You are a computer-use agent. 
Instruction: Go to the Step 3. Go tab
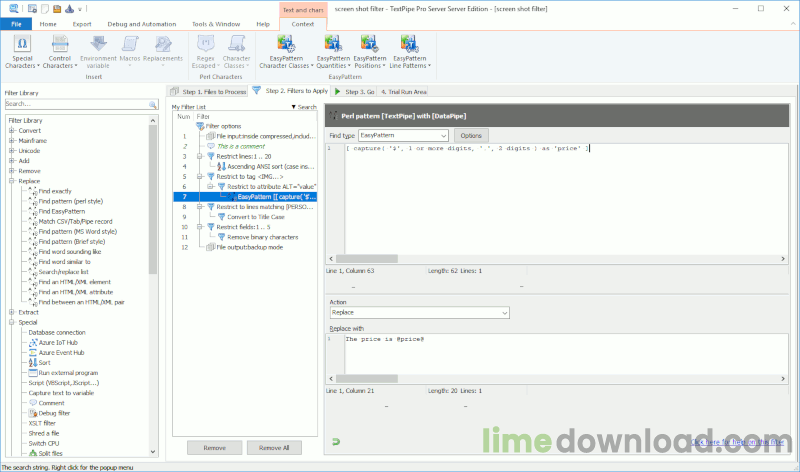(x=354, y=91)
